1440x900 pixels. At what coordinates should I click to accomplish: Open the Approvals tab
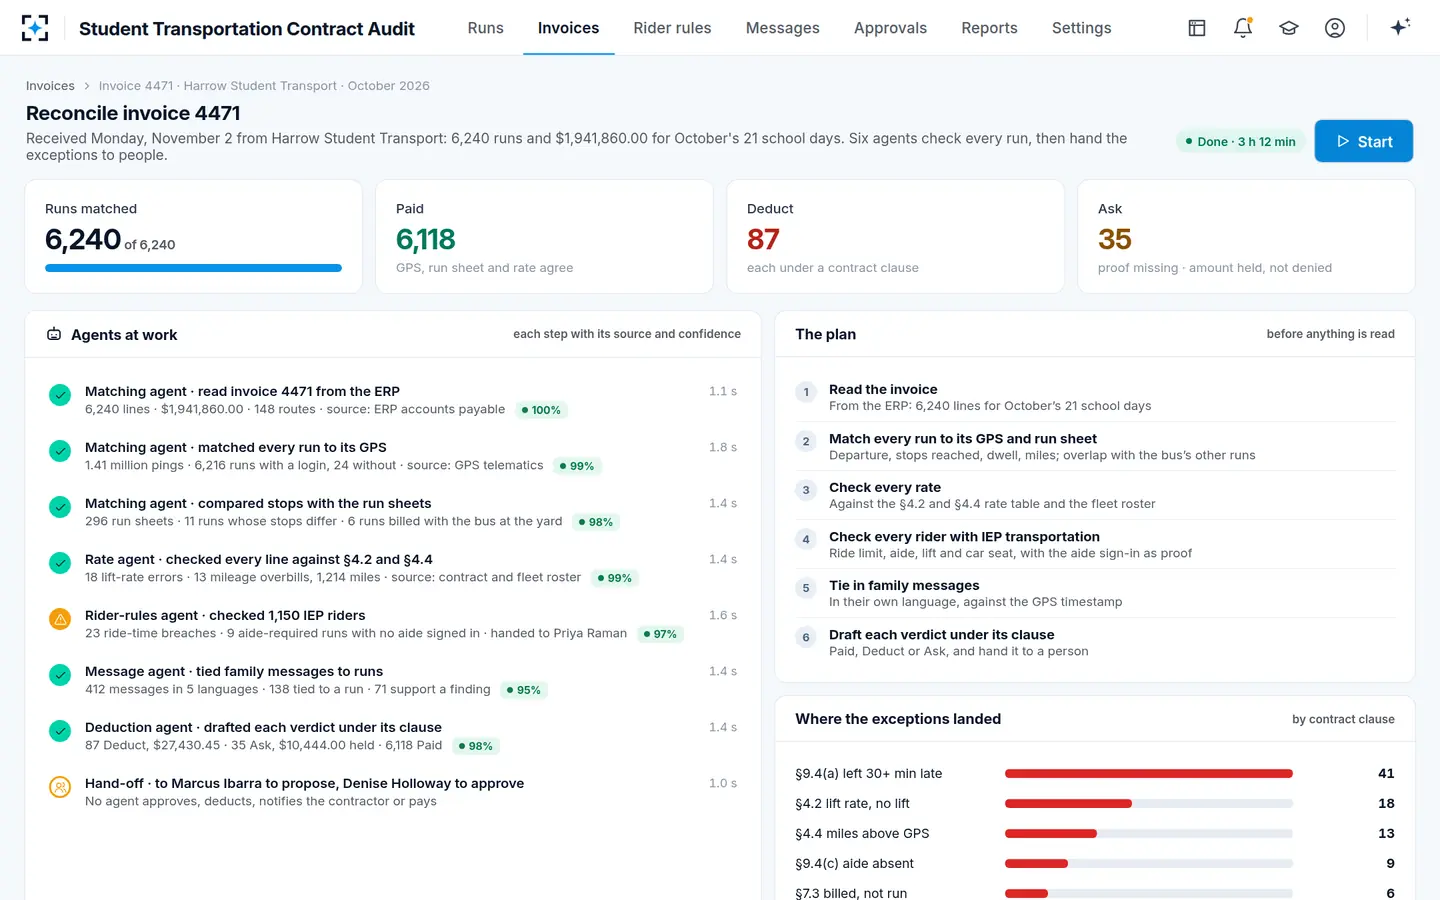(x=890, y=28)
